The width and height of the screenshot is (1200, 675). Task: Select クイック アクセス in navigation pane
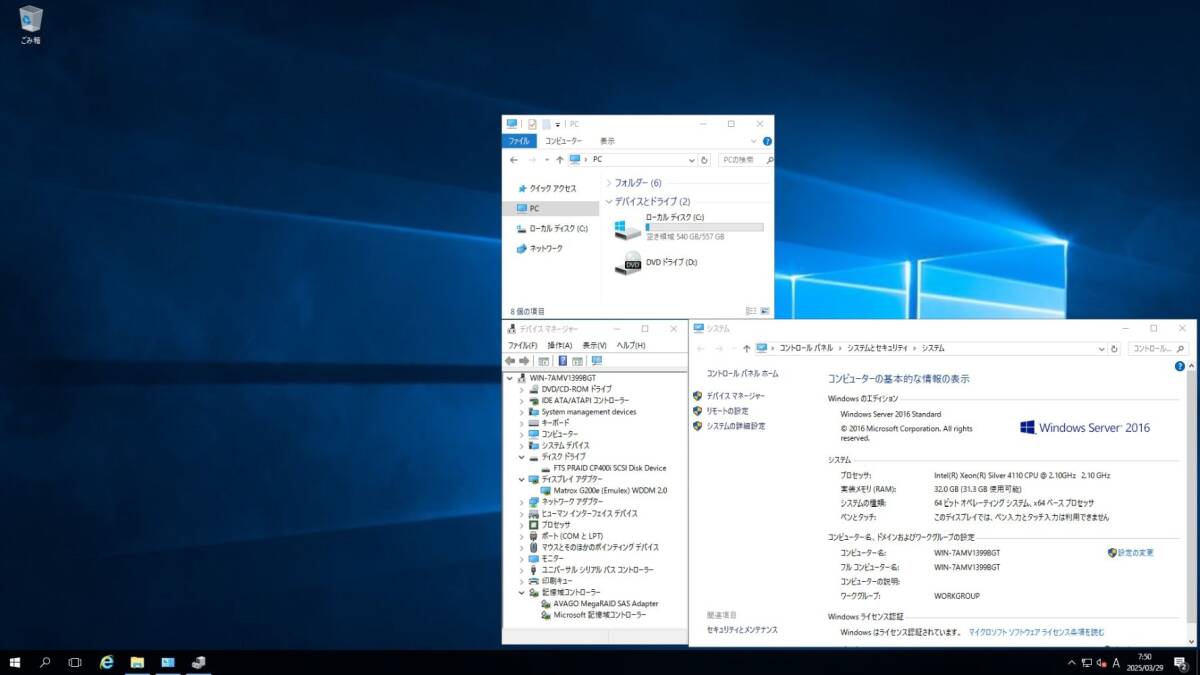[x=553, y=188]
